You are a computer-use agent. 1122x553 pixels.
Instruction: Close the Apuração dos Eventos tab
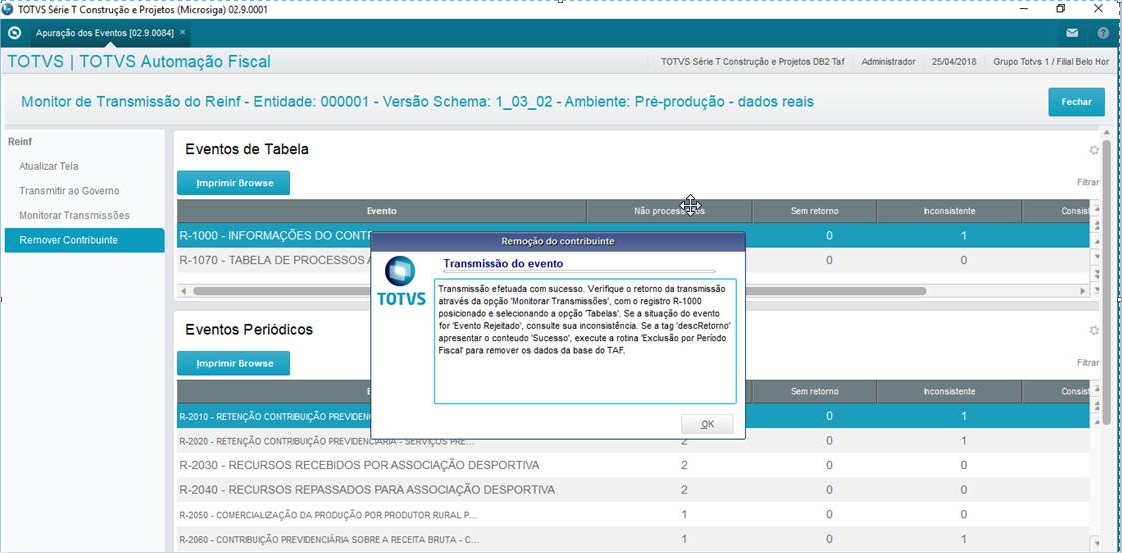click(182, 32)
